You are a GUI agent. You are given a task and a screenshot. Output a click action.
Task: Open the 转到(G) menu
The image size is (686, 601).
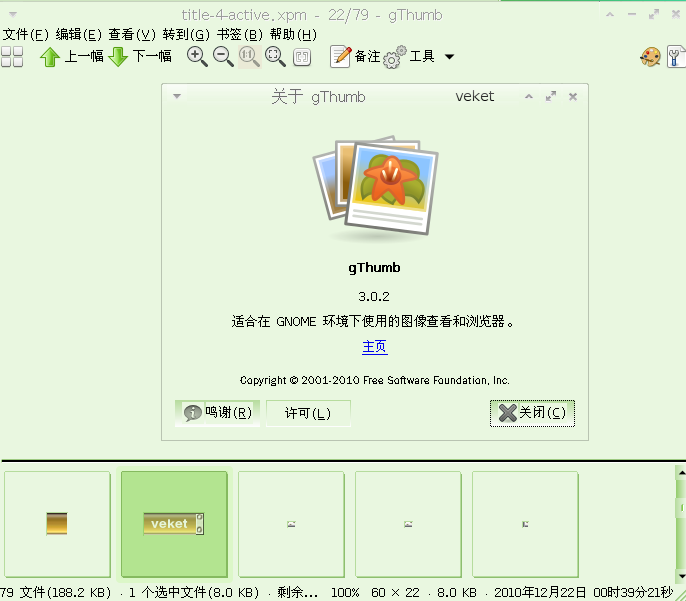coord(186,34)
